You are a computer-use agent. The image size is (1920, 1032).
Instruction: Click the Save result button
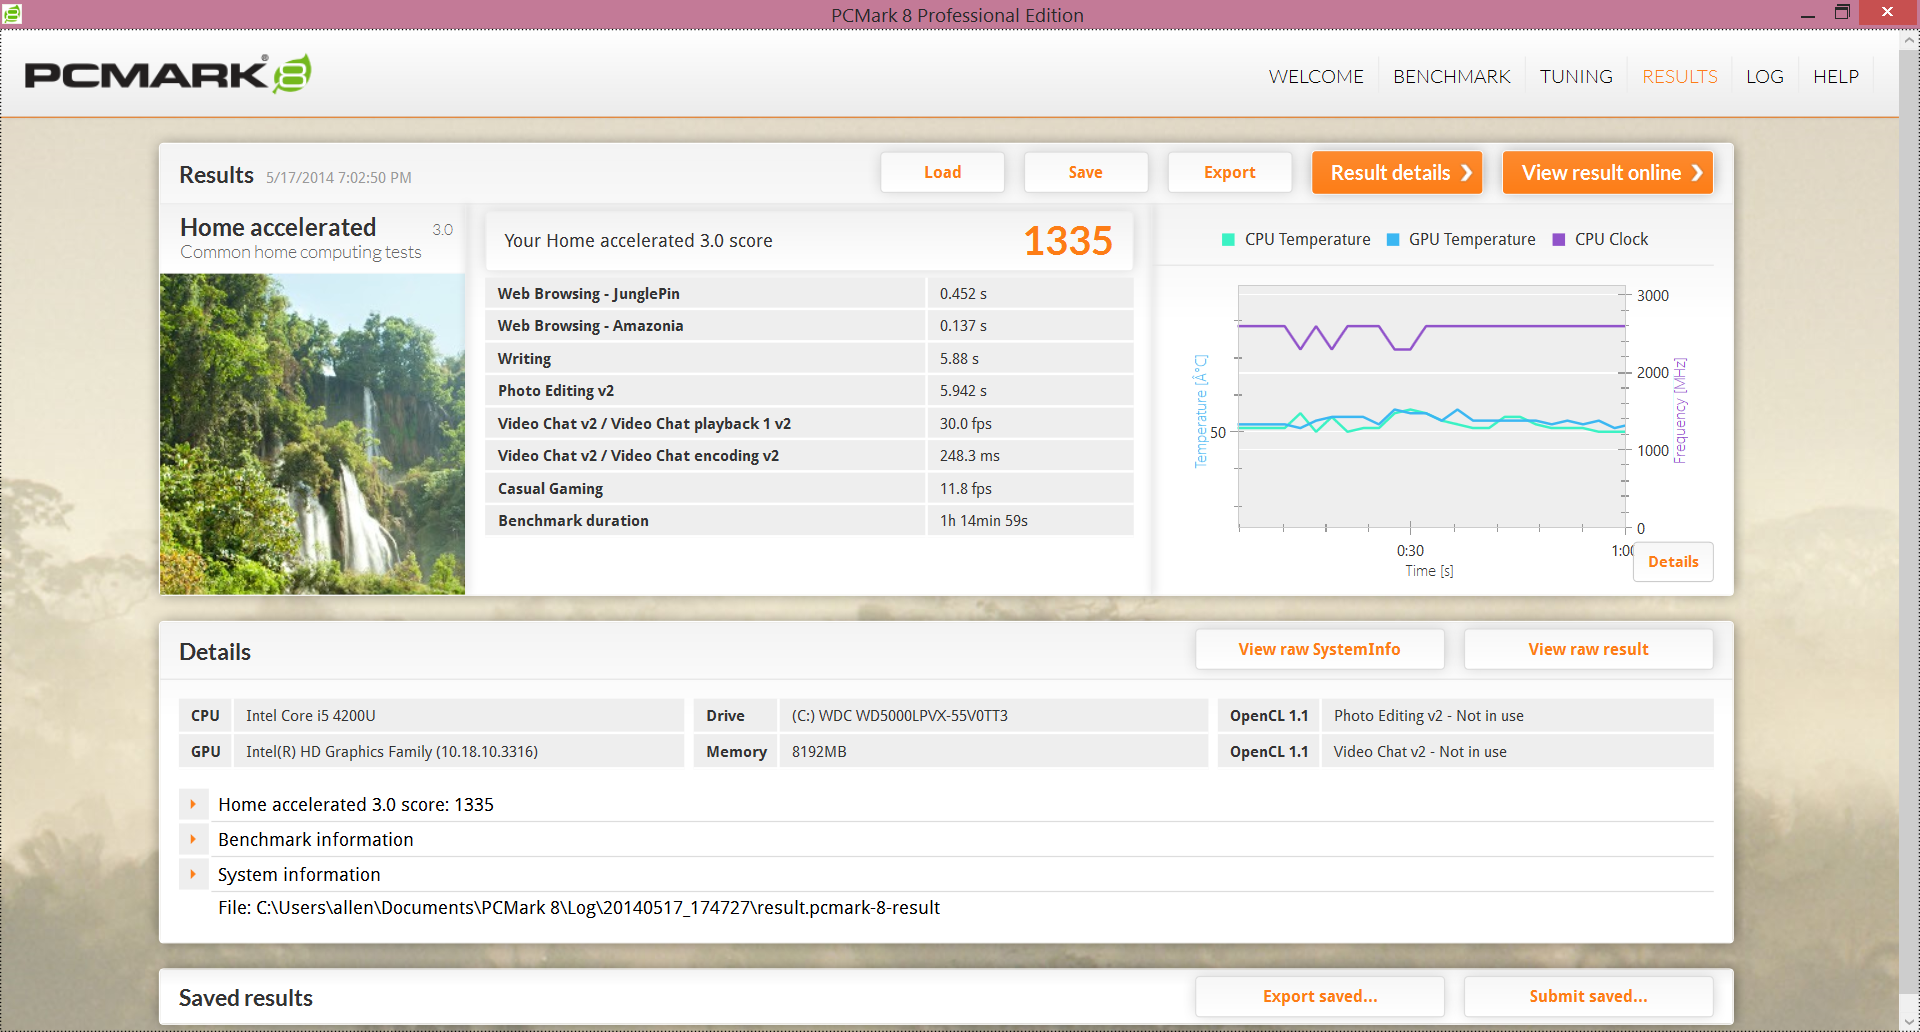1085,172
